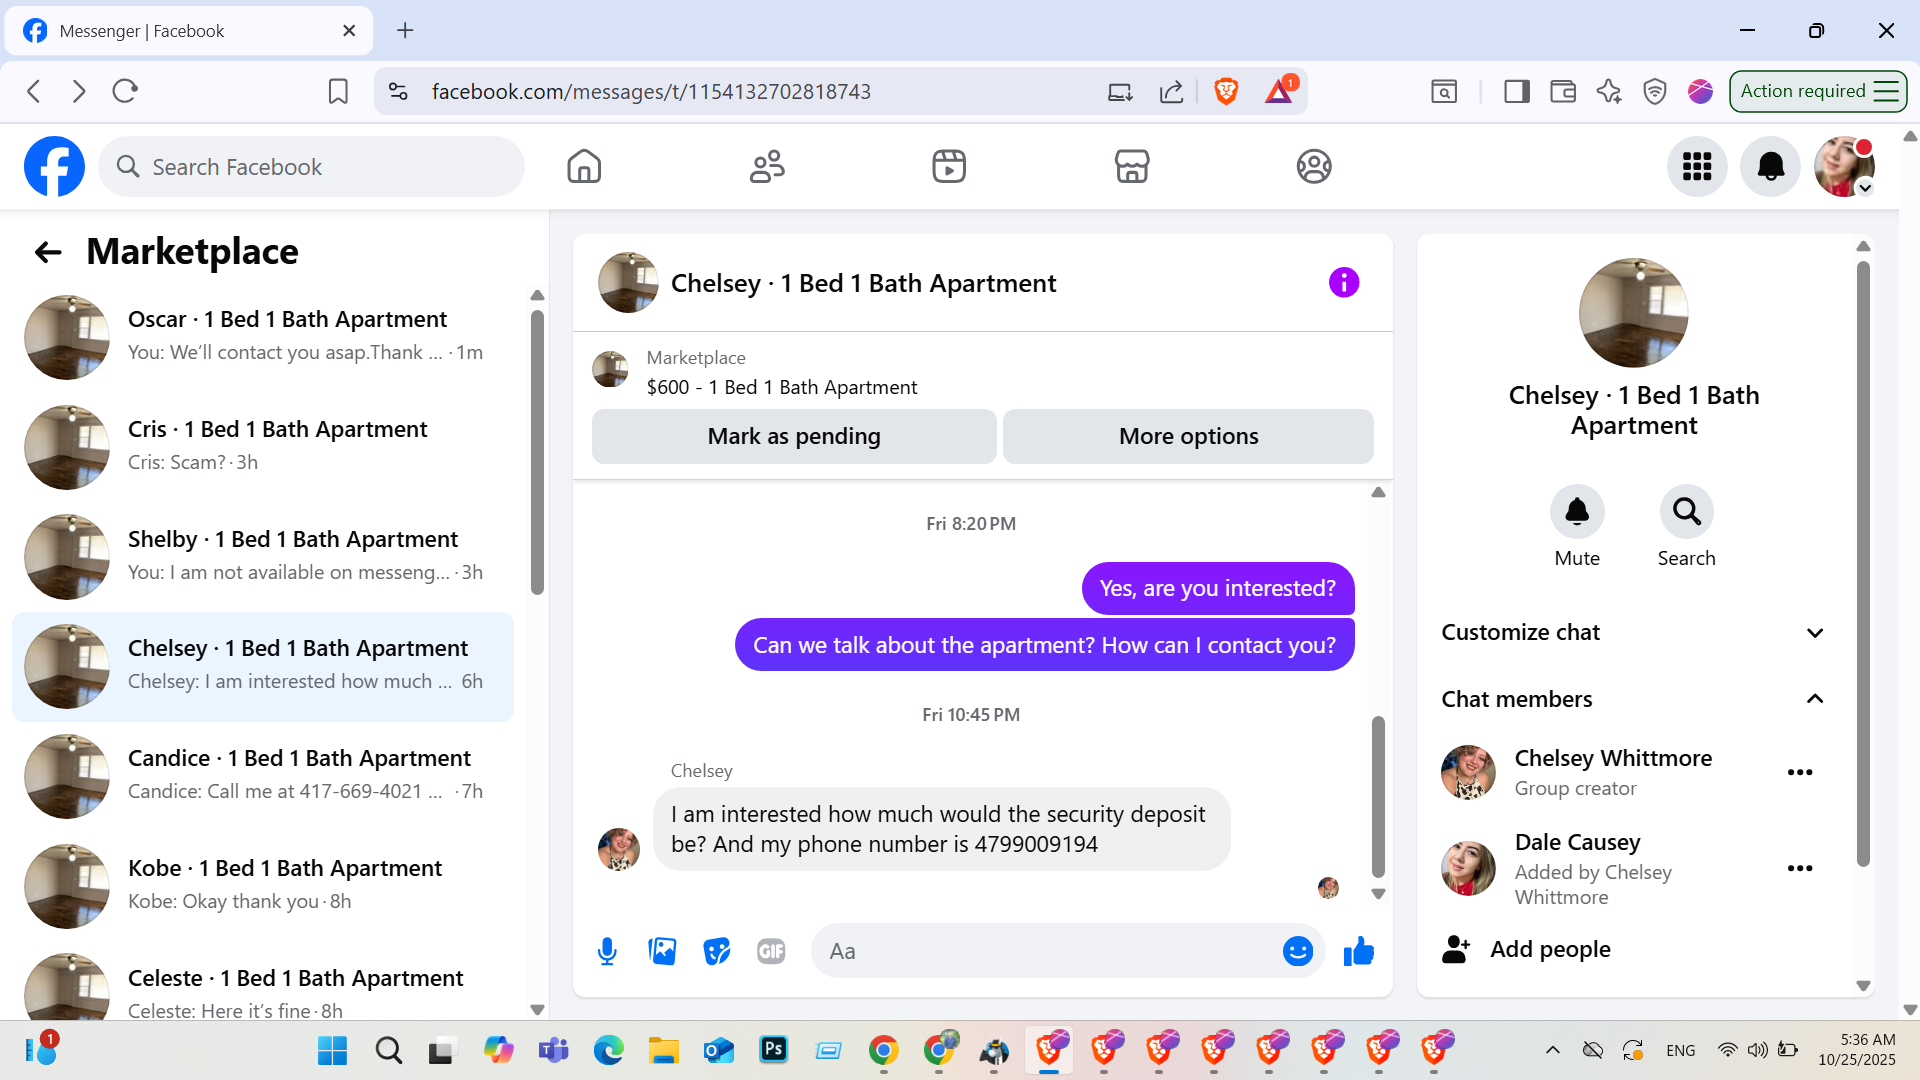The image size is (1920, 1080).
Task: Click the browser address bar URL
Action: [651, 91]
